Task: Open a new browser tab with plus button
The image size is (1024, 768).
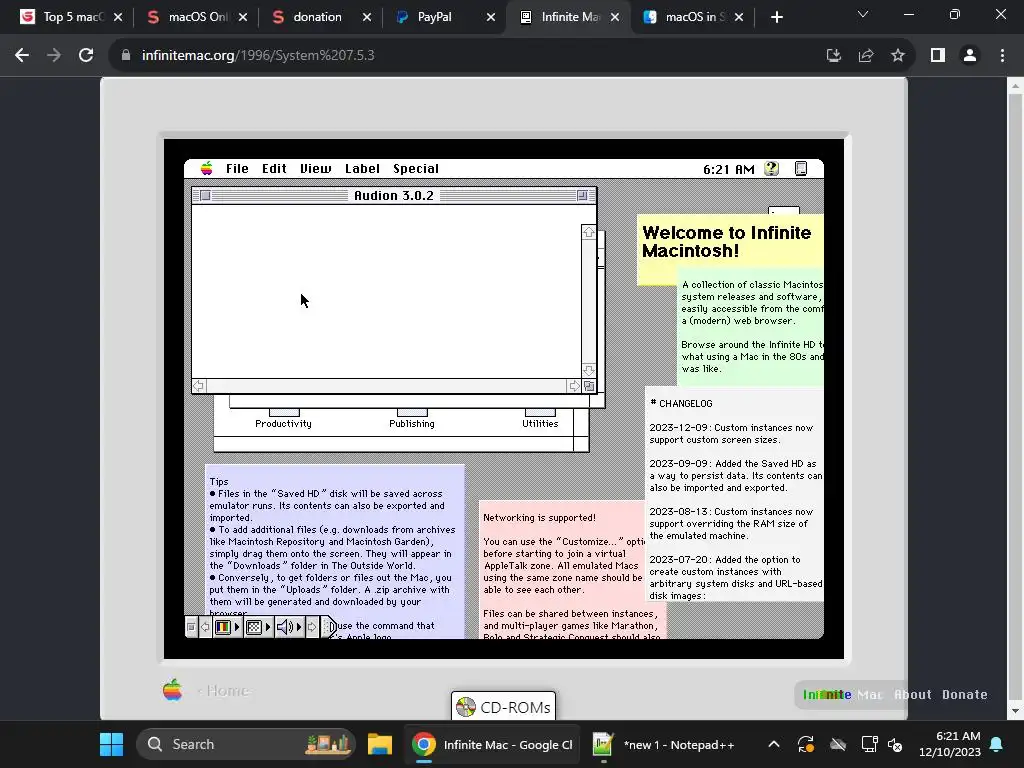Action: 776,18
